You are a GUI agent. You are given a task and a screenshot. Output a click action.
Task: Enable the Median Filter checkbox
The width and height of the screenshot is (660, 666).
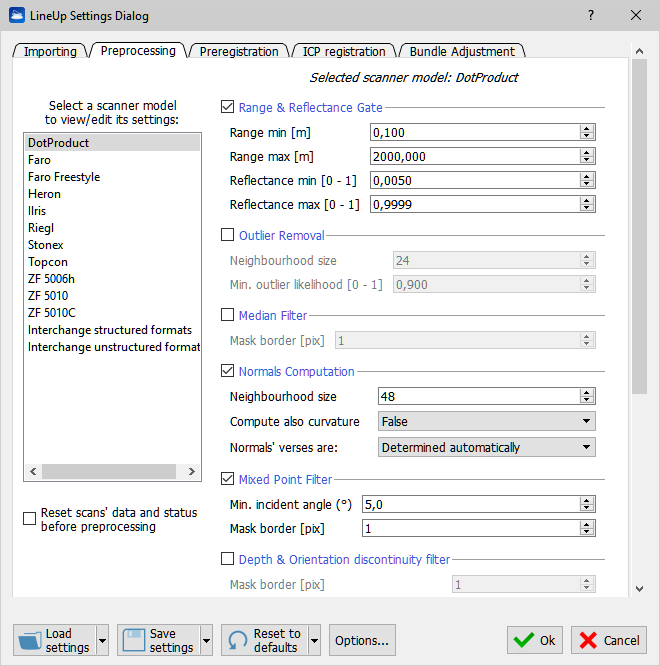coord(228,315)
